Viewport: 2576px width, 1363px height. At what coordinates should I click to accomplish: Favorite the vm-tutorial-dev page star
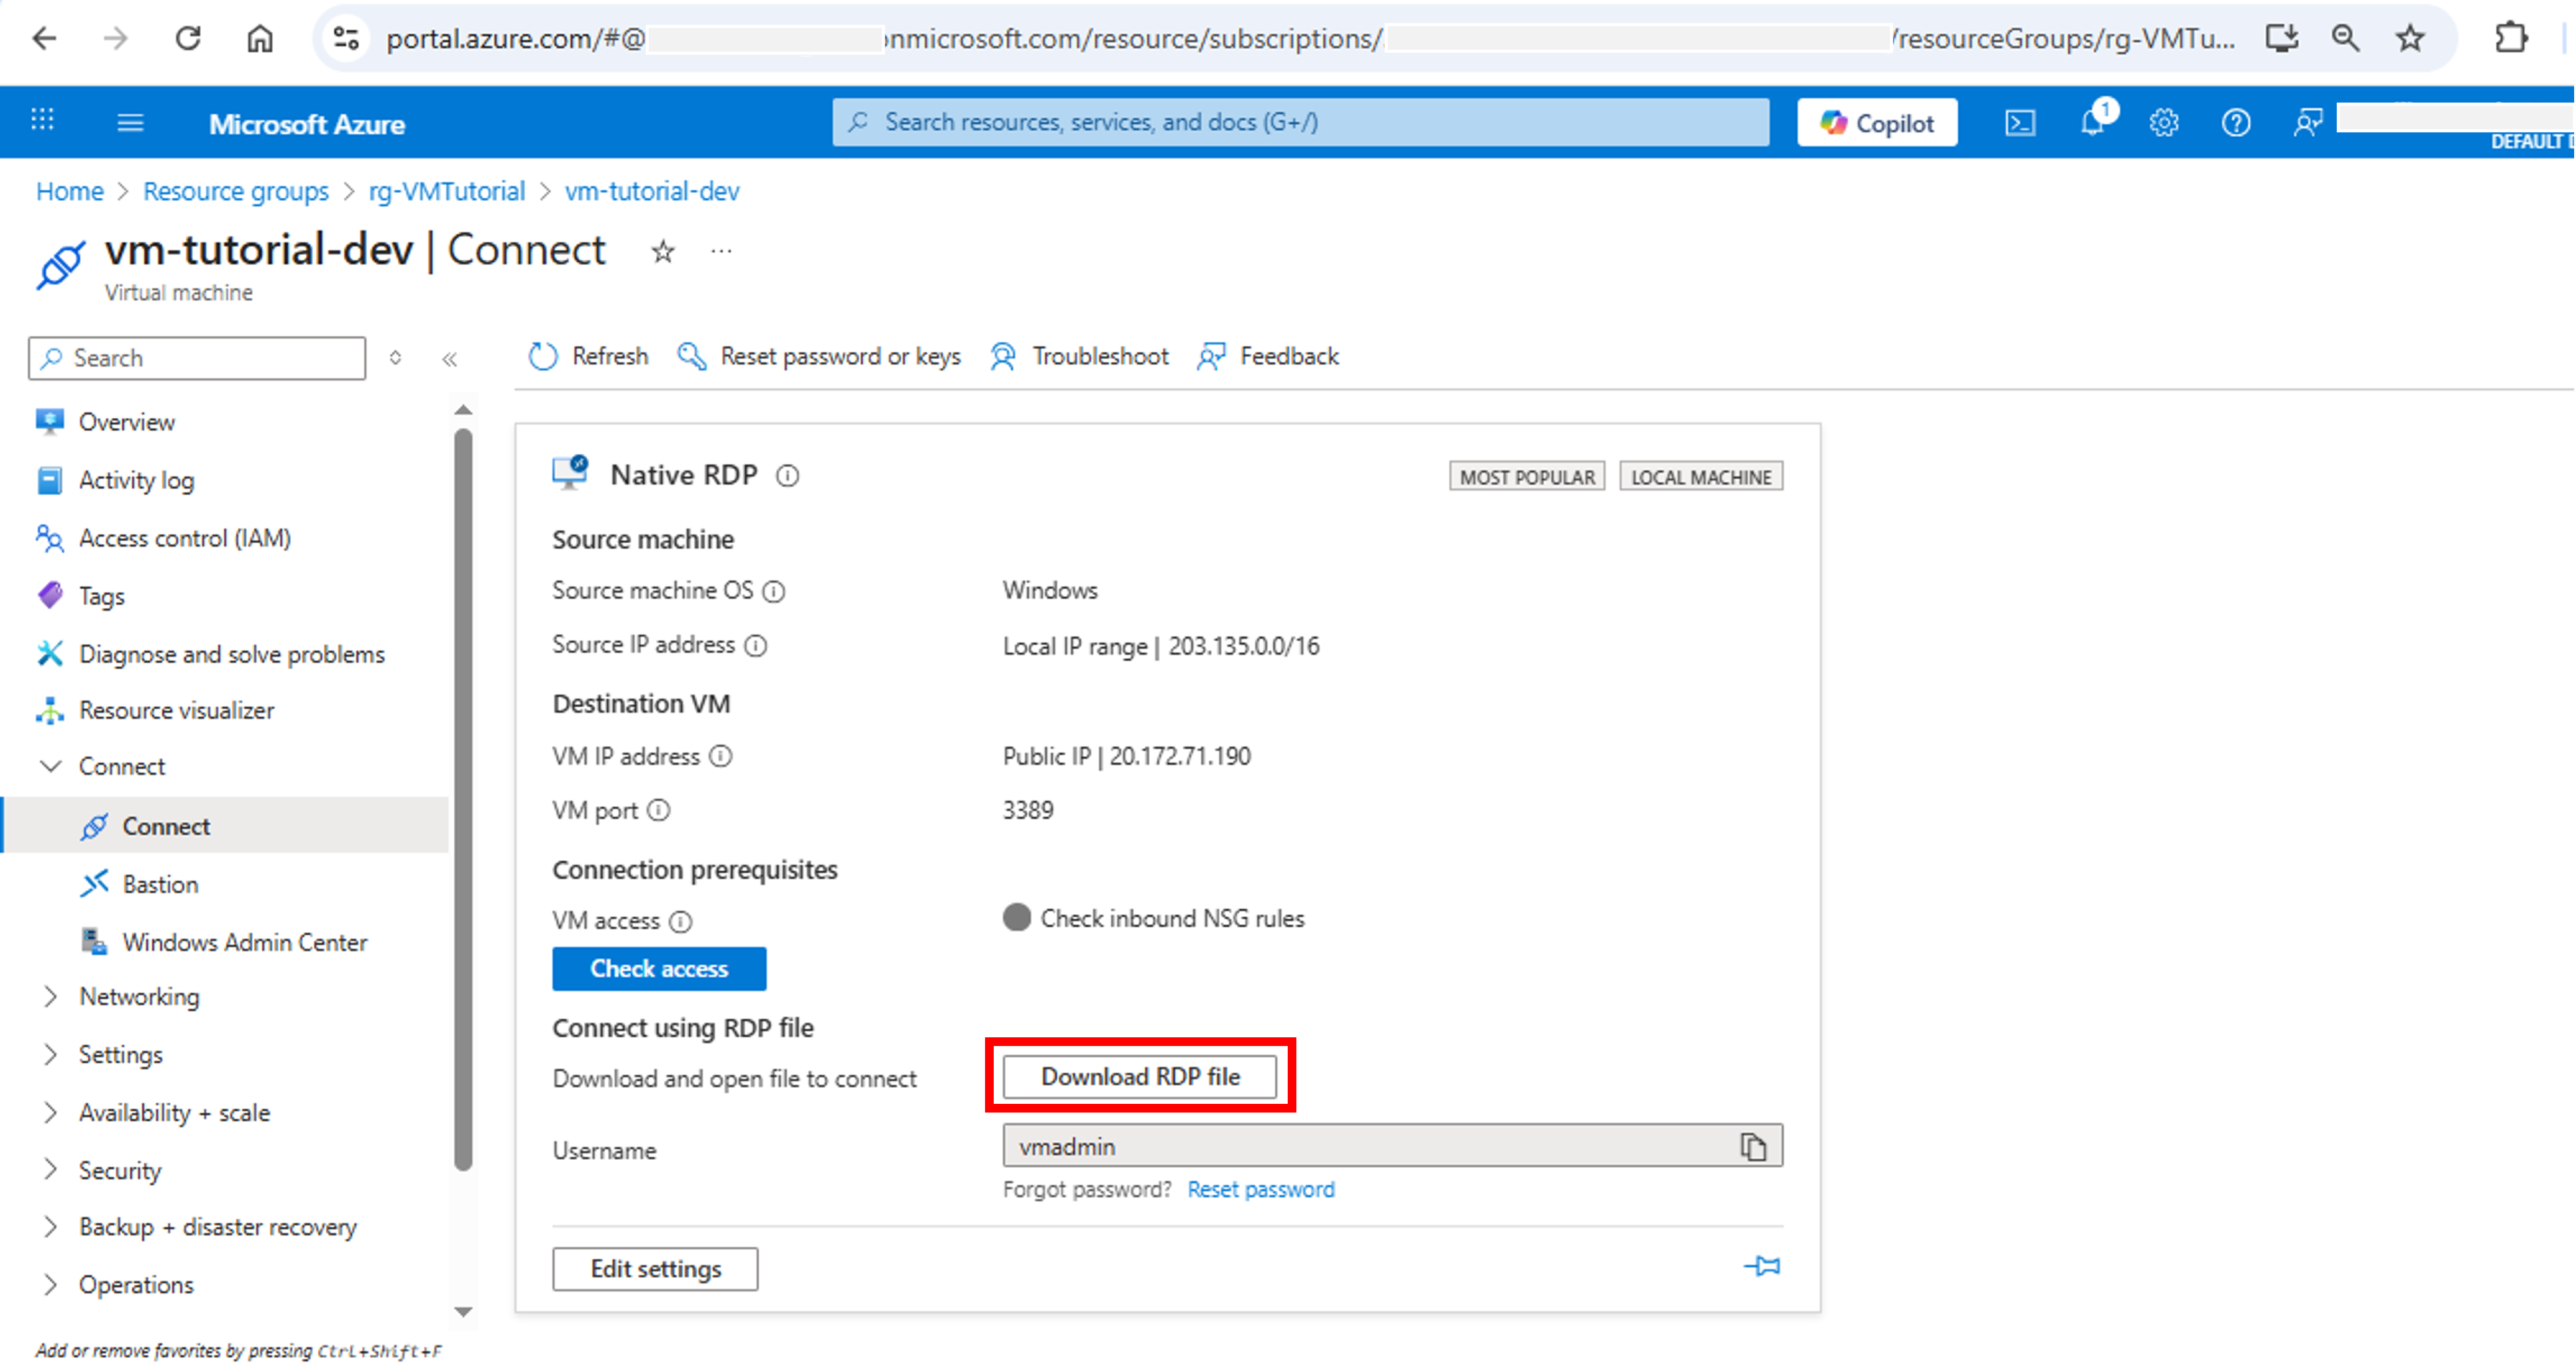(662, 251)
